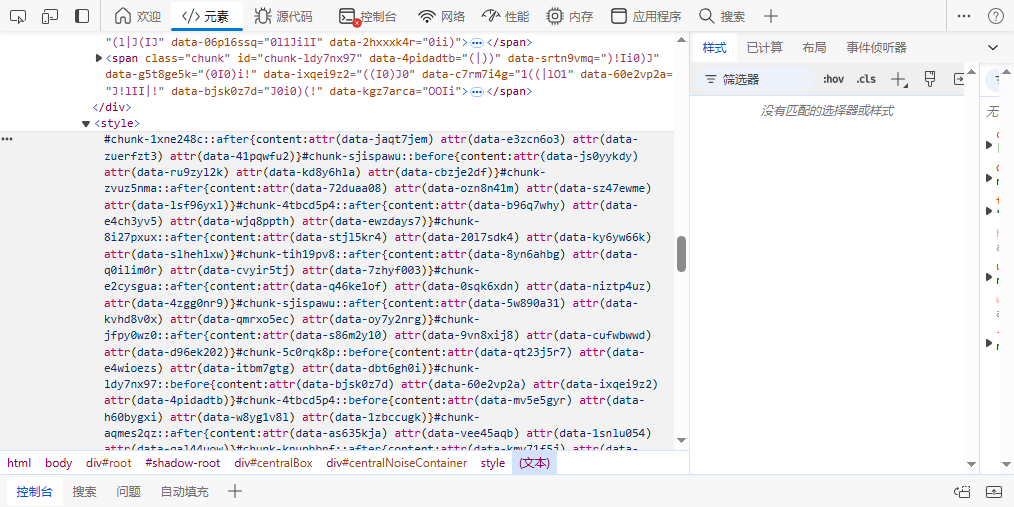The image size is (1014, 507).
Task: Activate the inspect element picker icon
Action: 19,16
